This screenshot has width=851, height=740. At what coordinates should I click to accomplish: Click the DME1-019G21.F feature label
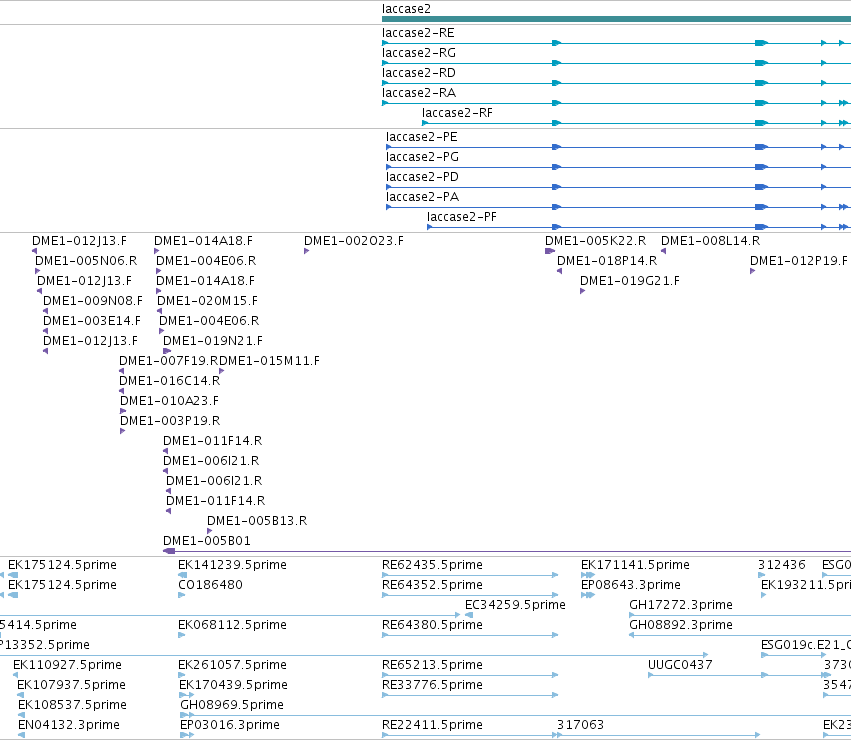pos(630,281)
